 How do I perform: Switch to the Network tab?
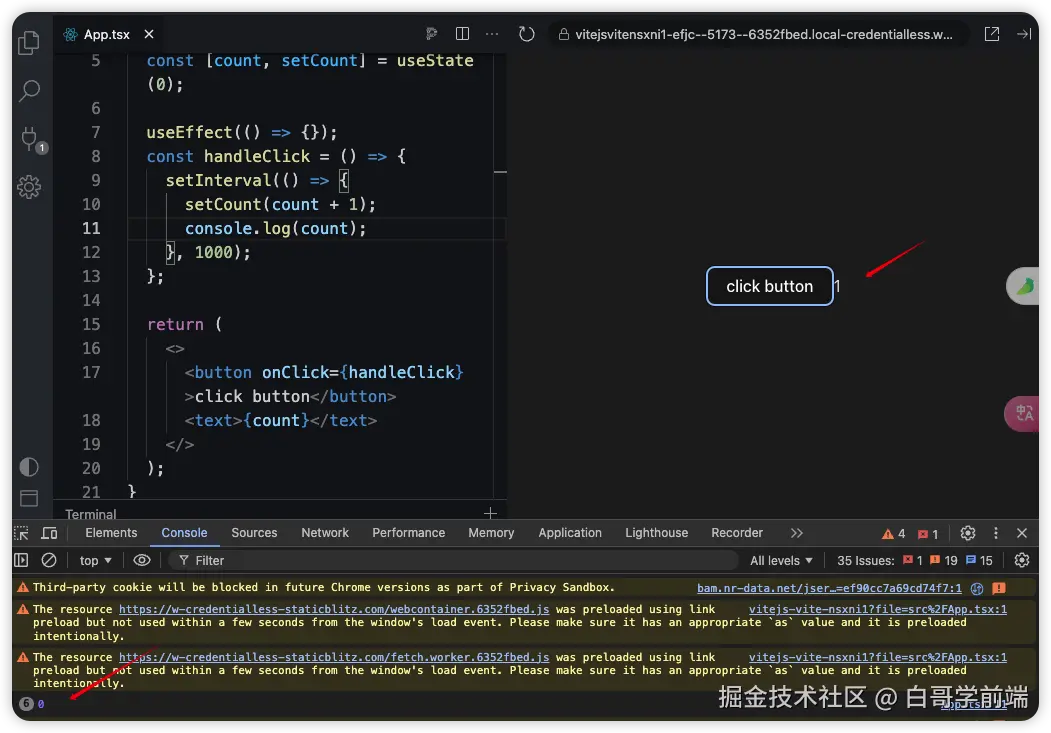point(325,533)
